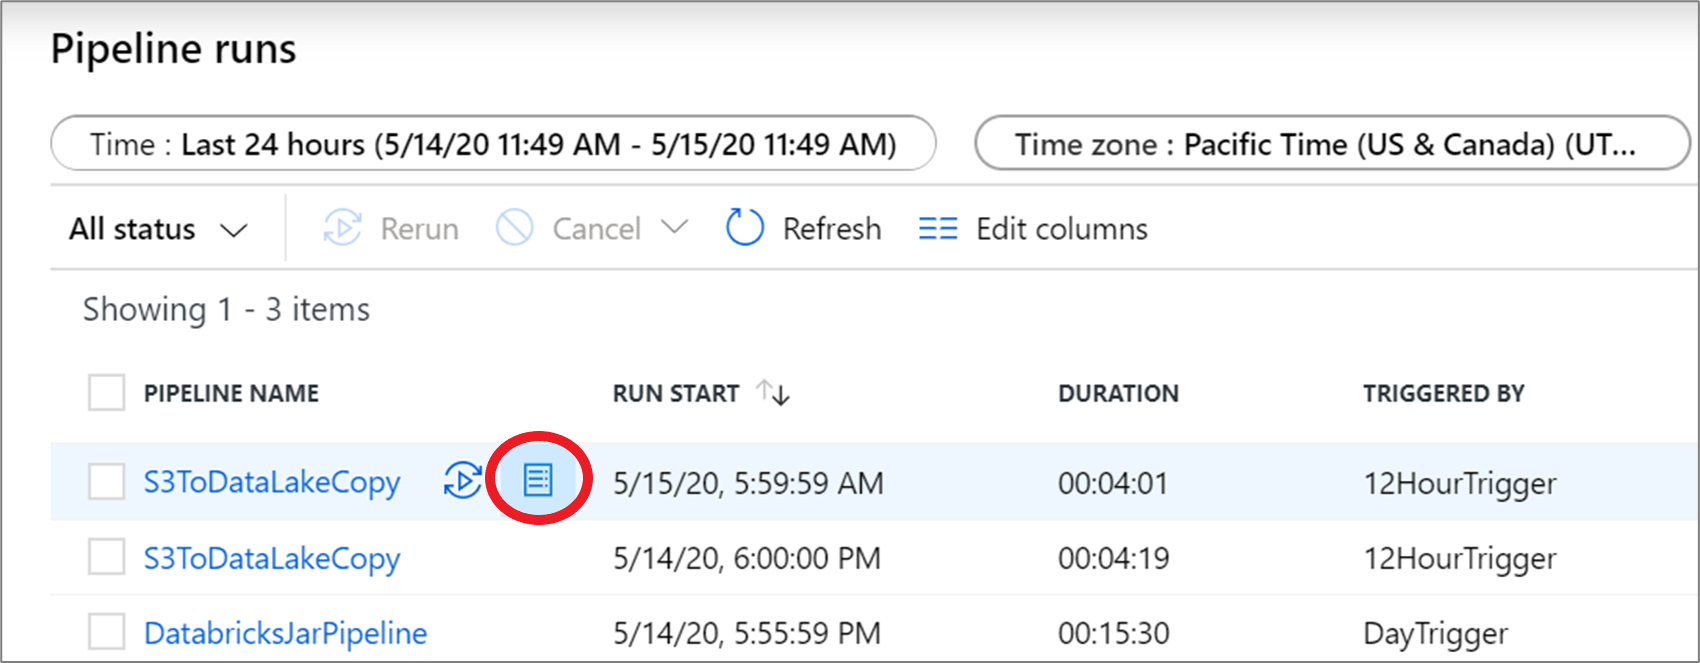Screen dimensions: 1700x663
Task: Rerun the first S3ToDataLakeCopy run via row icon
Action: [x=462, y=481]
